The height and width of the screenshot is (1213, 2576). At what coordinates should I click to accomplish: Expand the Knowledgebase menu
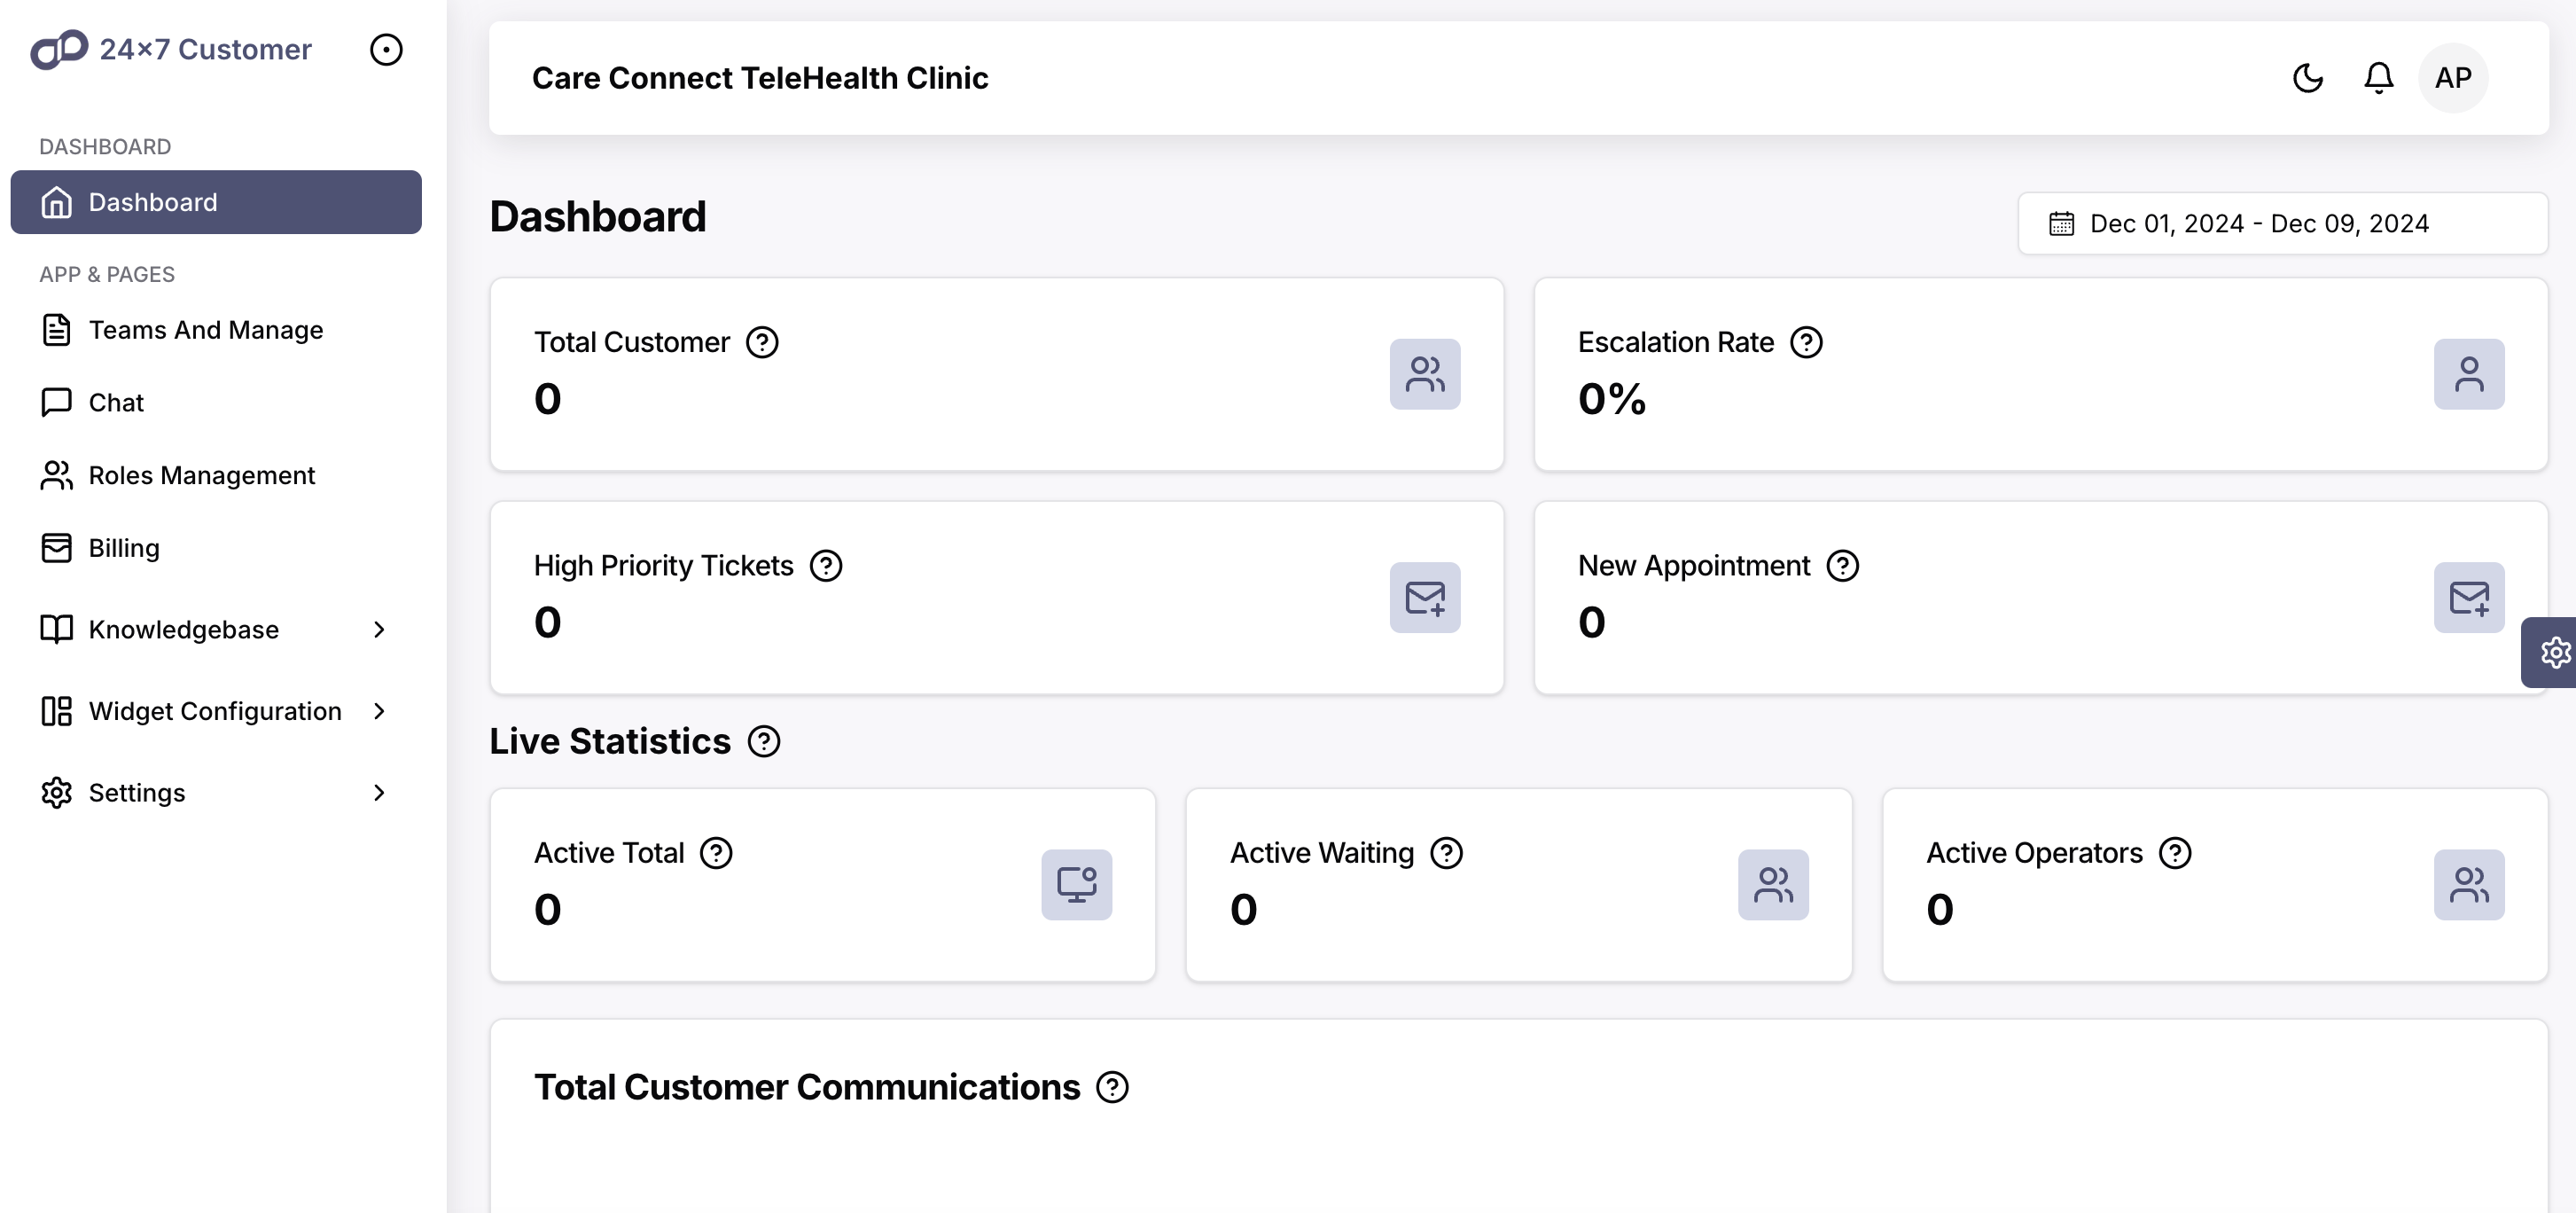tap(183, 629)
